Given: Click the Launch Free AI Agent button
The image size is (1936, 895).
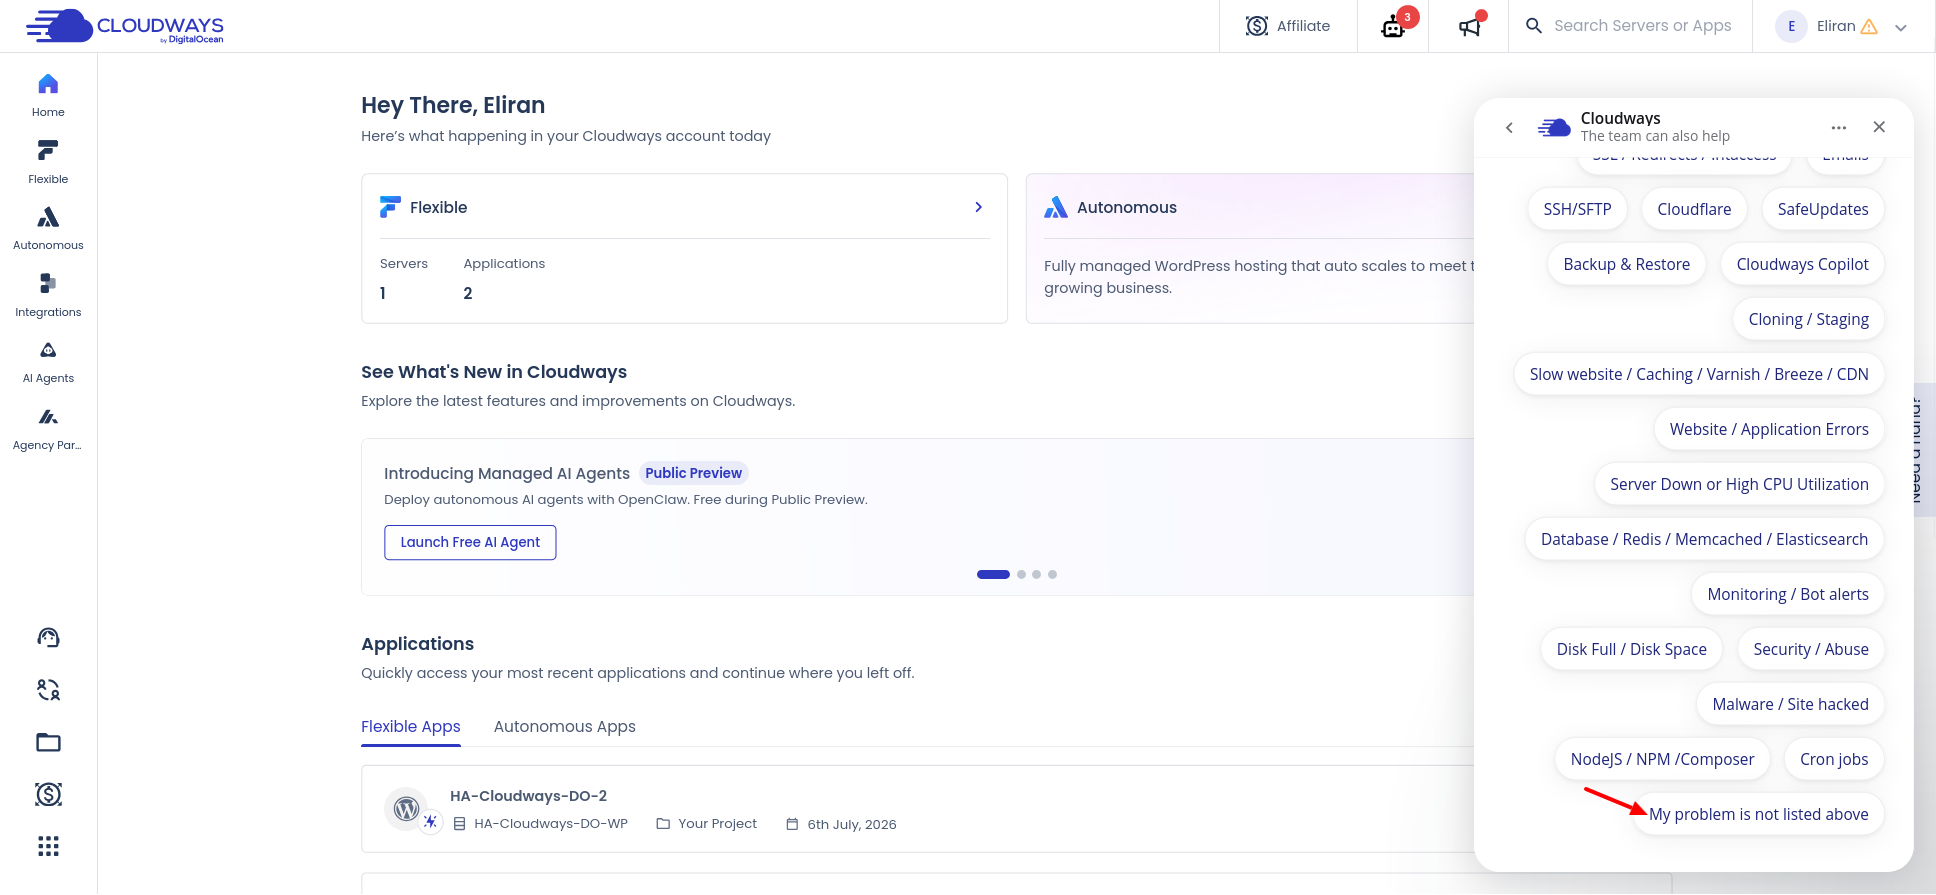Looking at the screenshot, I should tap(470, 542).
